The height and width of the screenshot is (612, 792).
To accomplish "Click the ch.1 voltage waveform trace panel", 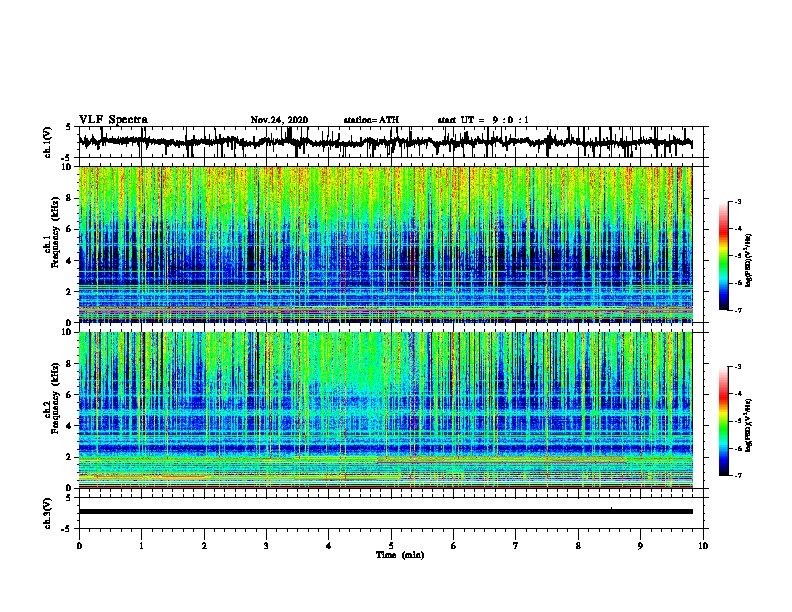I will [x=393, y=142].
